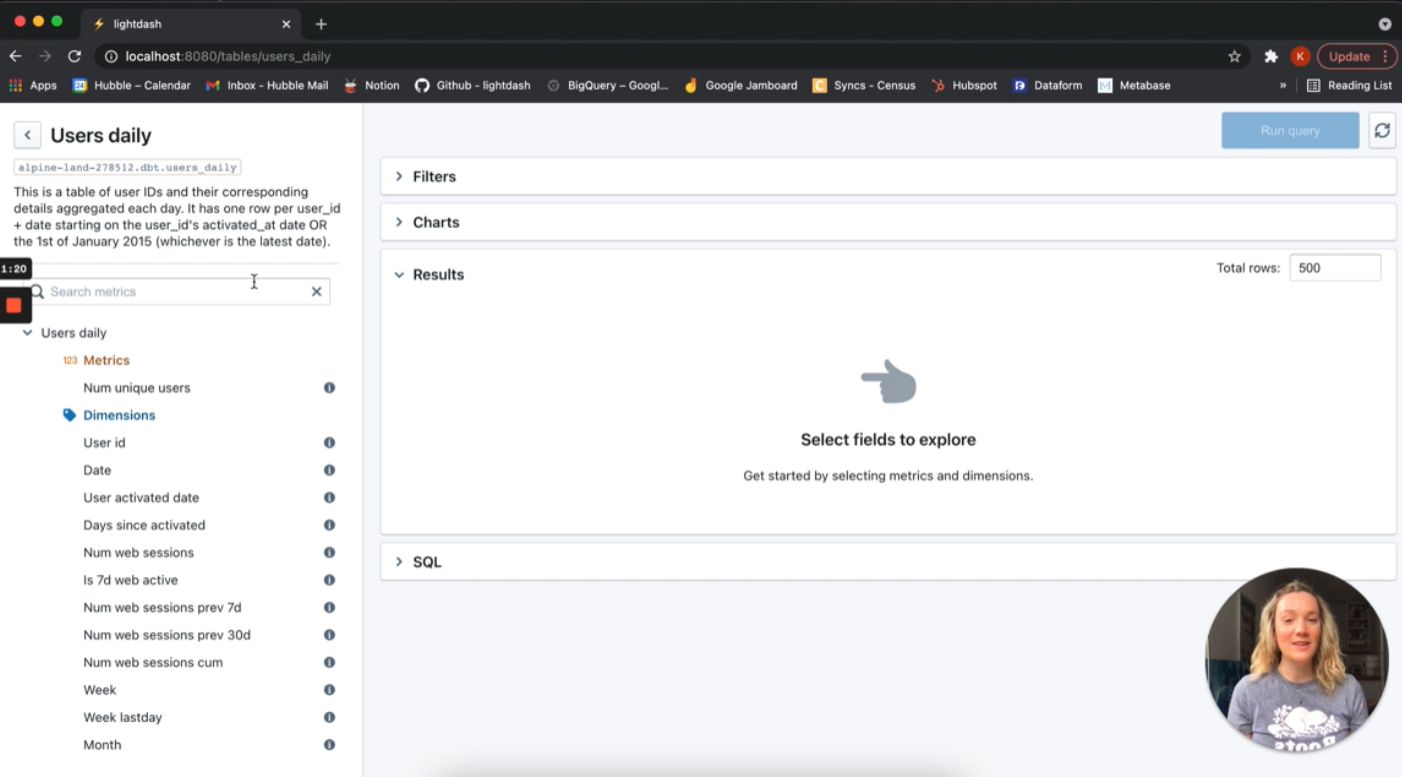The image size is (1402, 777).
Task: Open the Metabase bookmark
Action: (x=1134, y=85)
